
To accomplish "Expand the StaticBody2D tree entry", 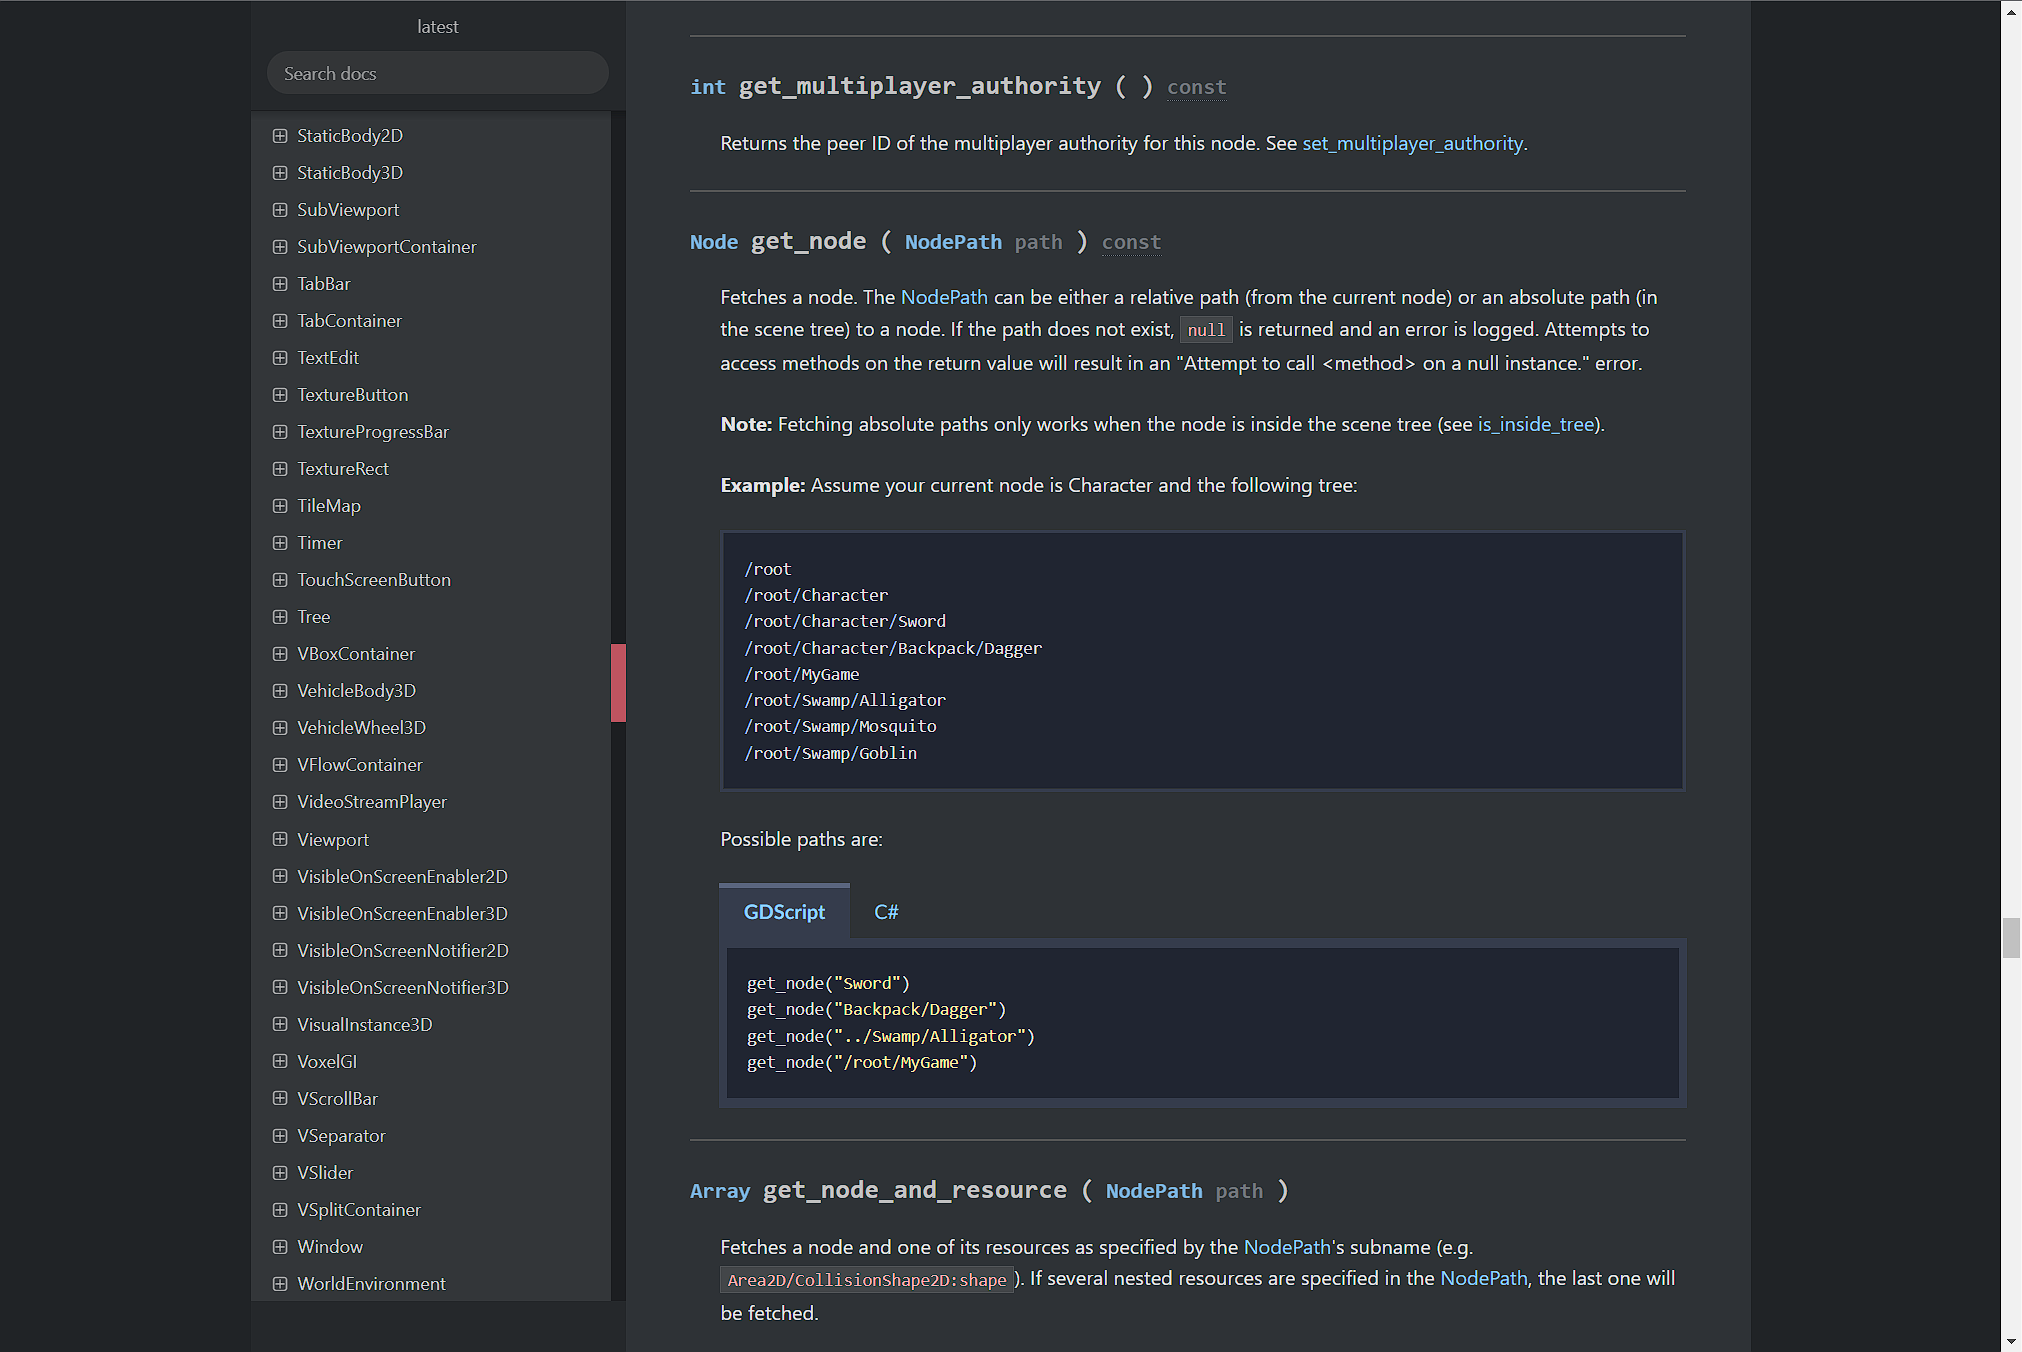I will 280,136.
